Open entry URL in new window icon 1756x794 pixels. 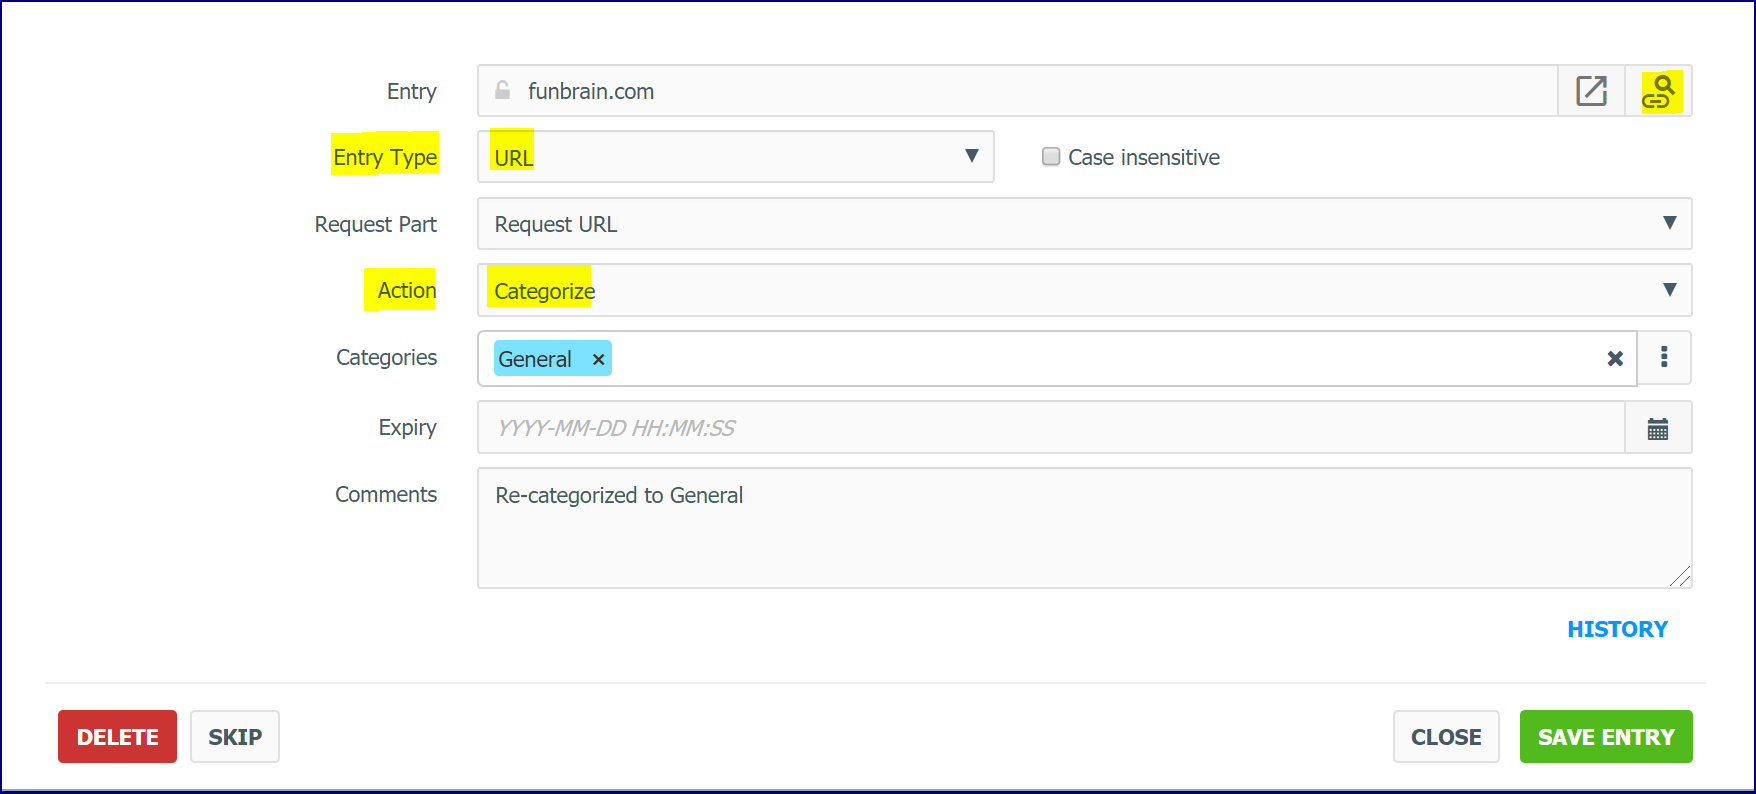1591,91
